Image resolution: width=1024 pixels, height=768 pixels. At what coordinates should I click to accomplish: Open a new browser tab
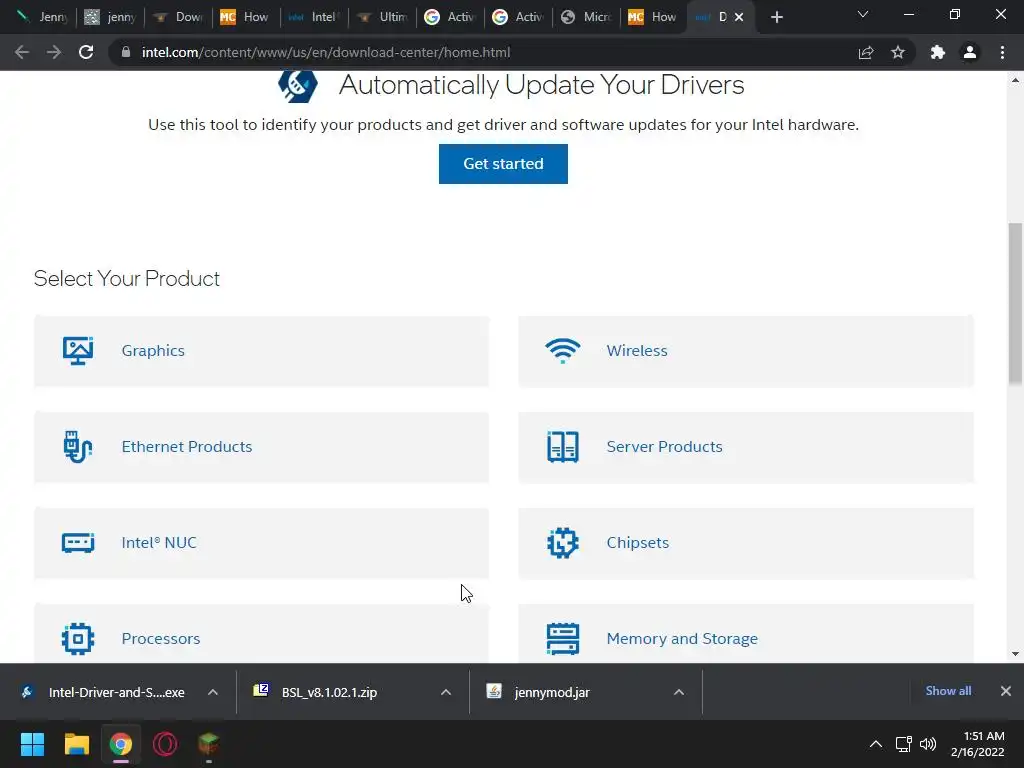point(776,17)
